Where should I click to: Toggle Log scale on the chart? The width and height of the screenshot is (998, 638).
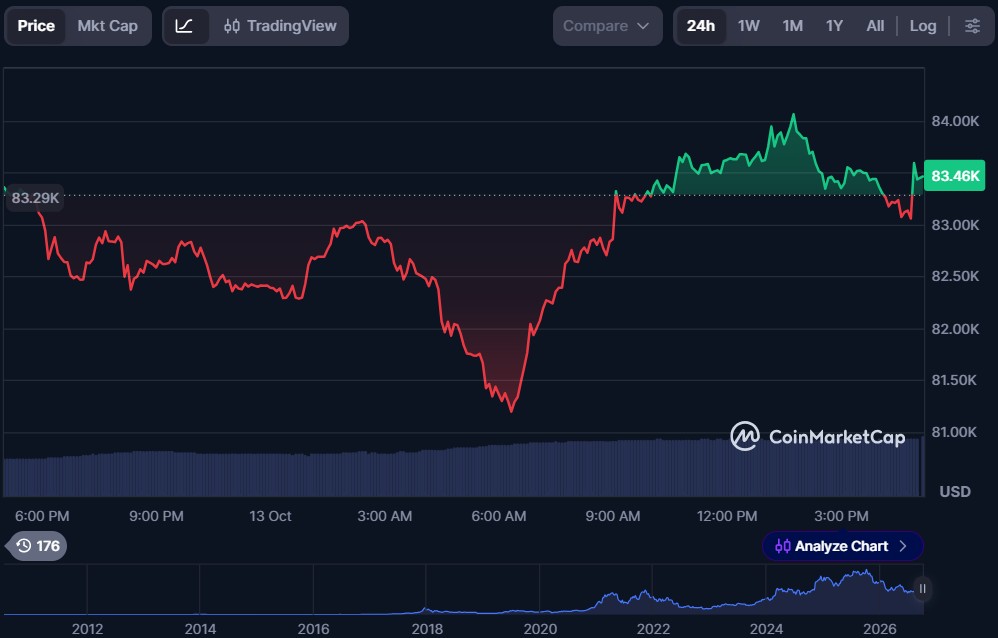point(923,26)
